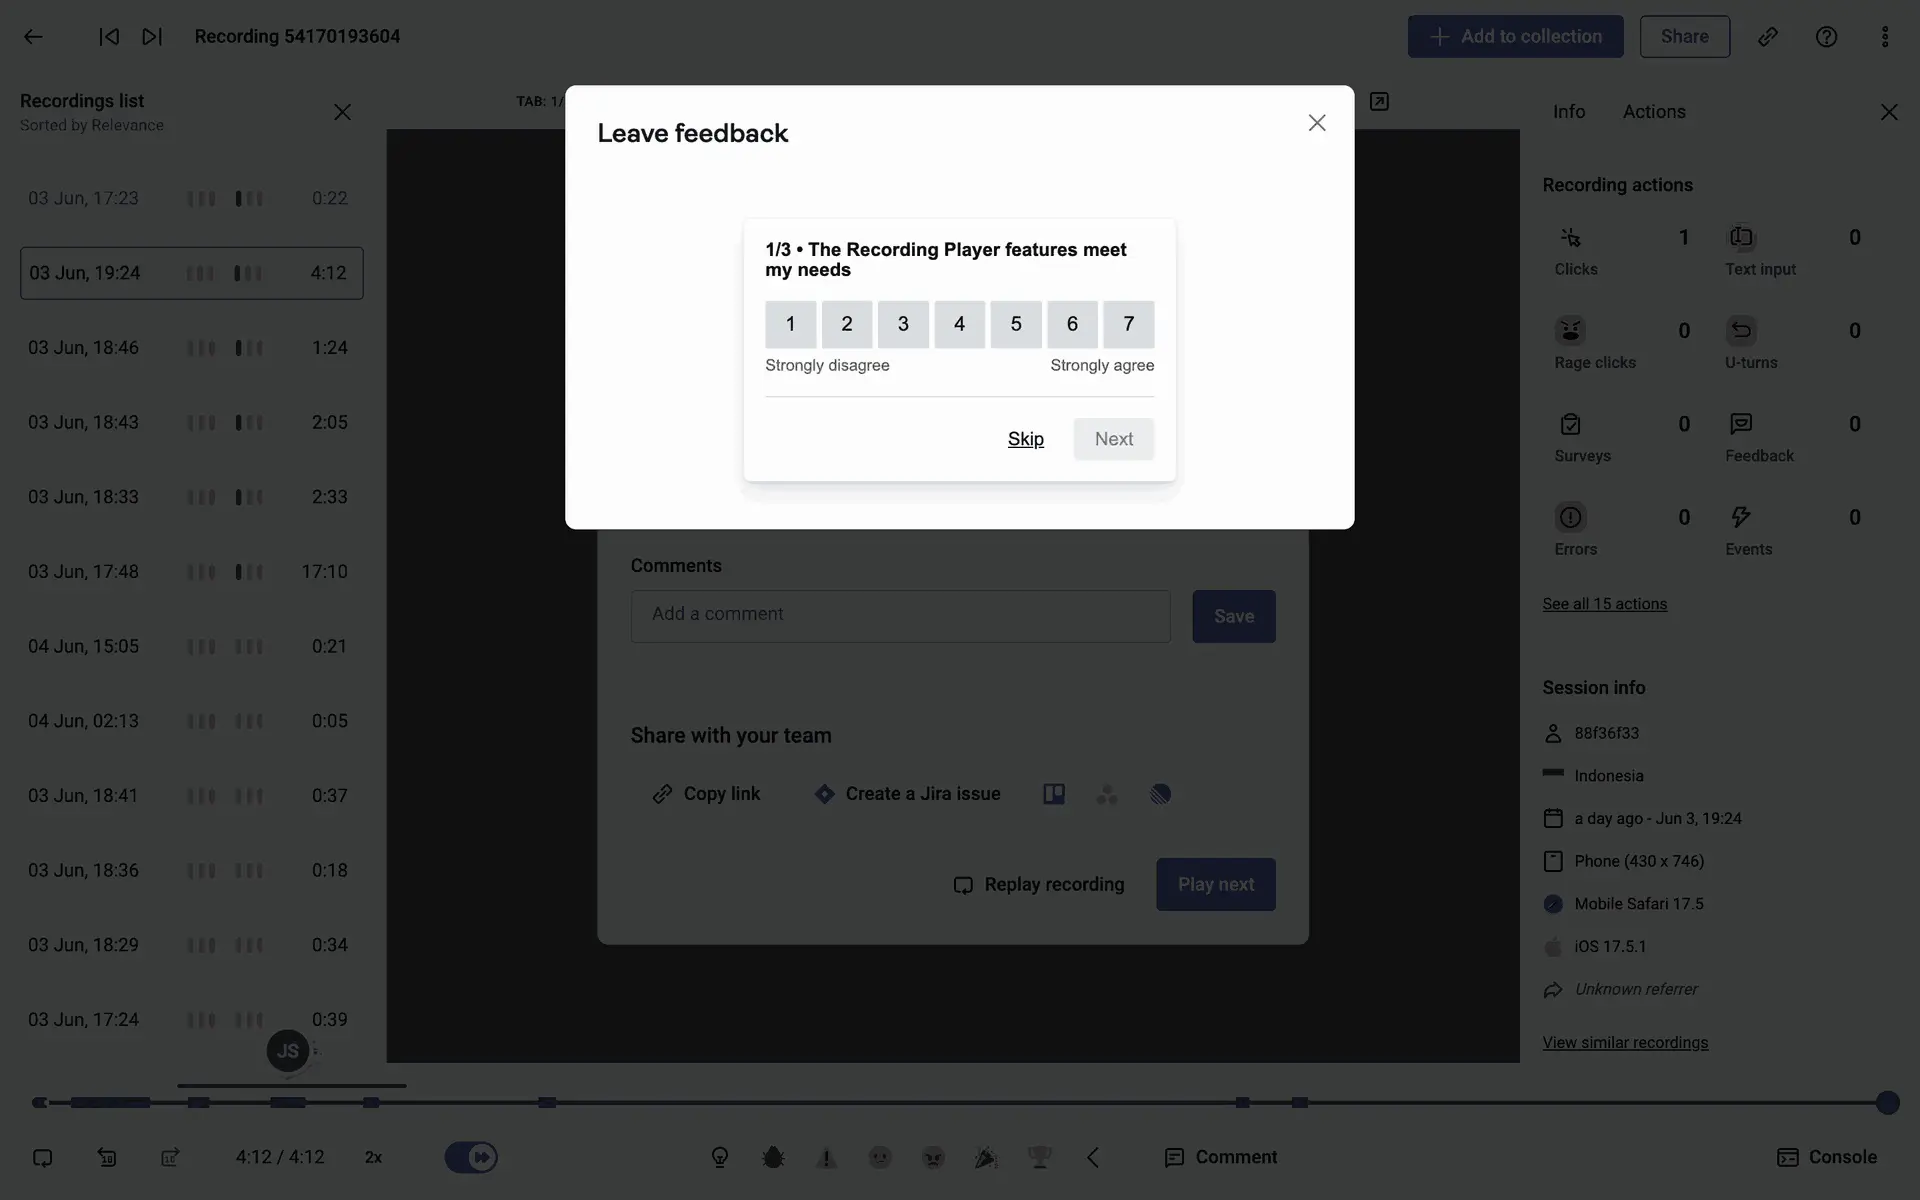This screenshot has width=1920, height=1200.
Task: Click the copy recording link icon
Action: (1768, 37)
